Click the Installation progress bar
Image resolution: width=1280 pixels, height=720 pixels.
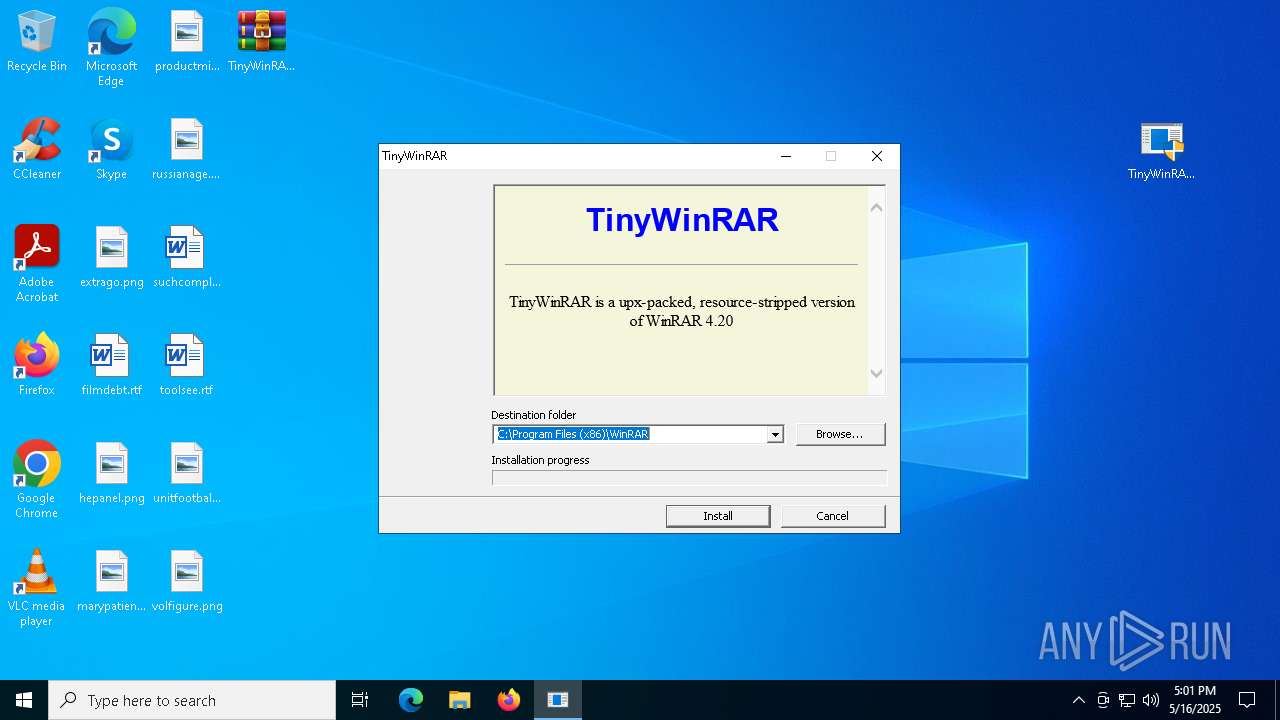click(689, 478)
